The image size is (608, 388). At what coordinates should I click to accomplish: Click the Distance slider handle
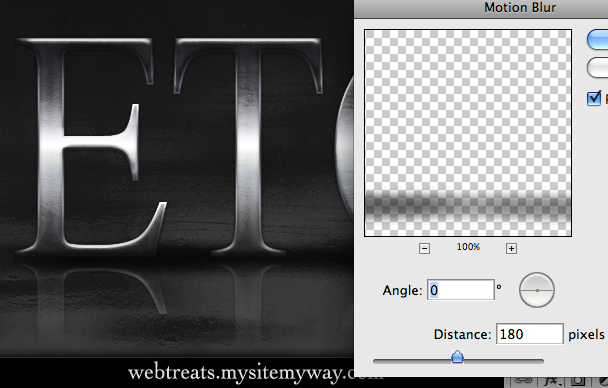[458, 357]
